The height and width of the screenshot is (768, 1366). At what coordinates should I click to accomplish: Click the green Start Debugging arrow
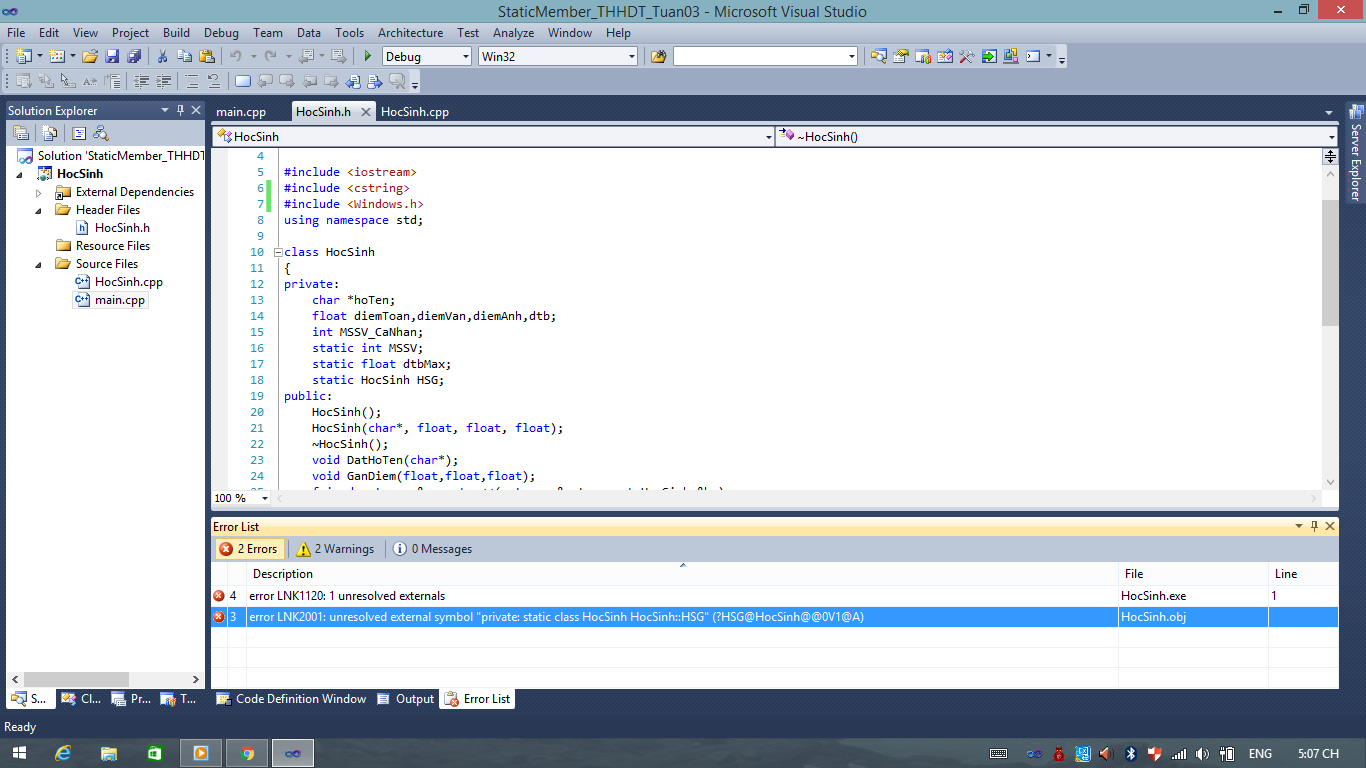[368, 57]
